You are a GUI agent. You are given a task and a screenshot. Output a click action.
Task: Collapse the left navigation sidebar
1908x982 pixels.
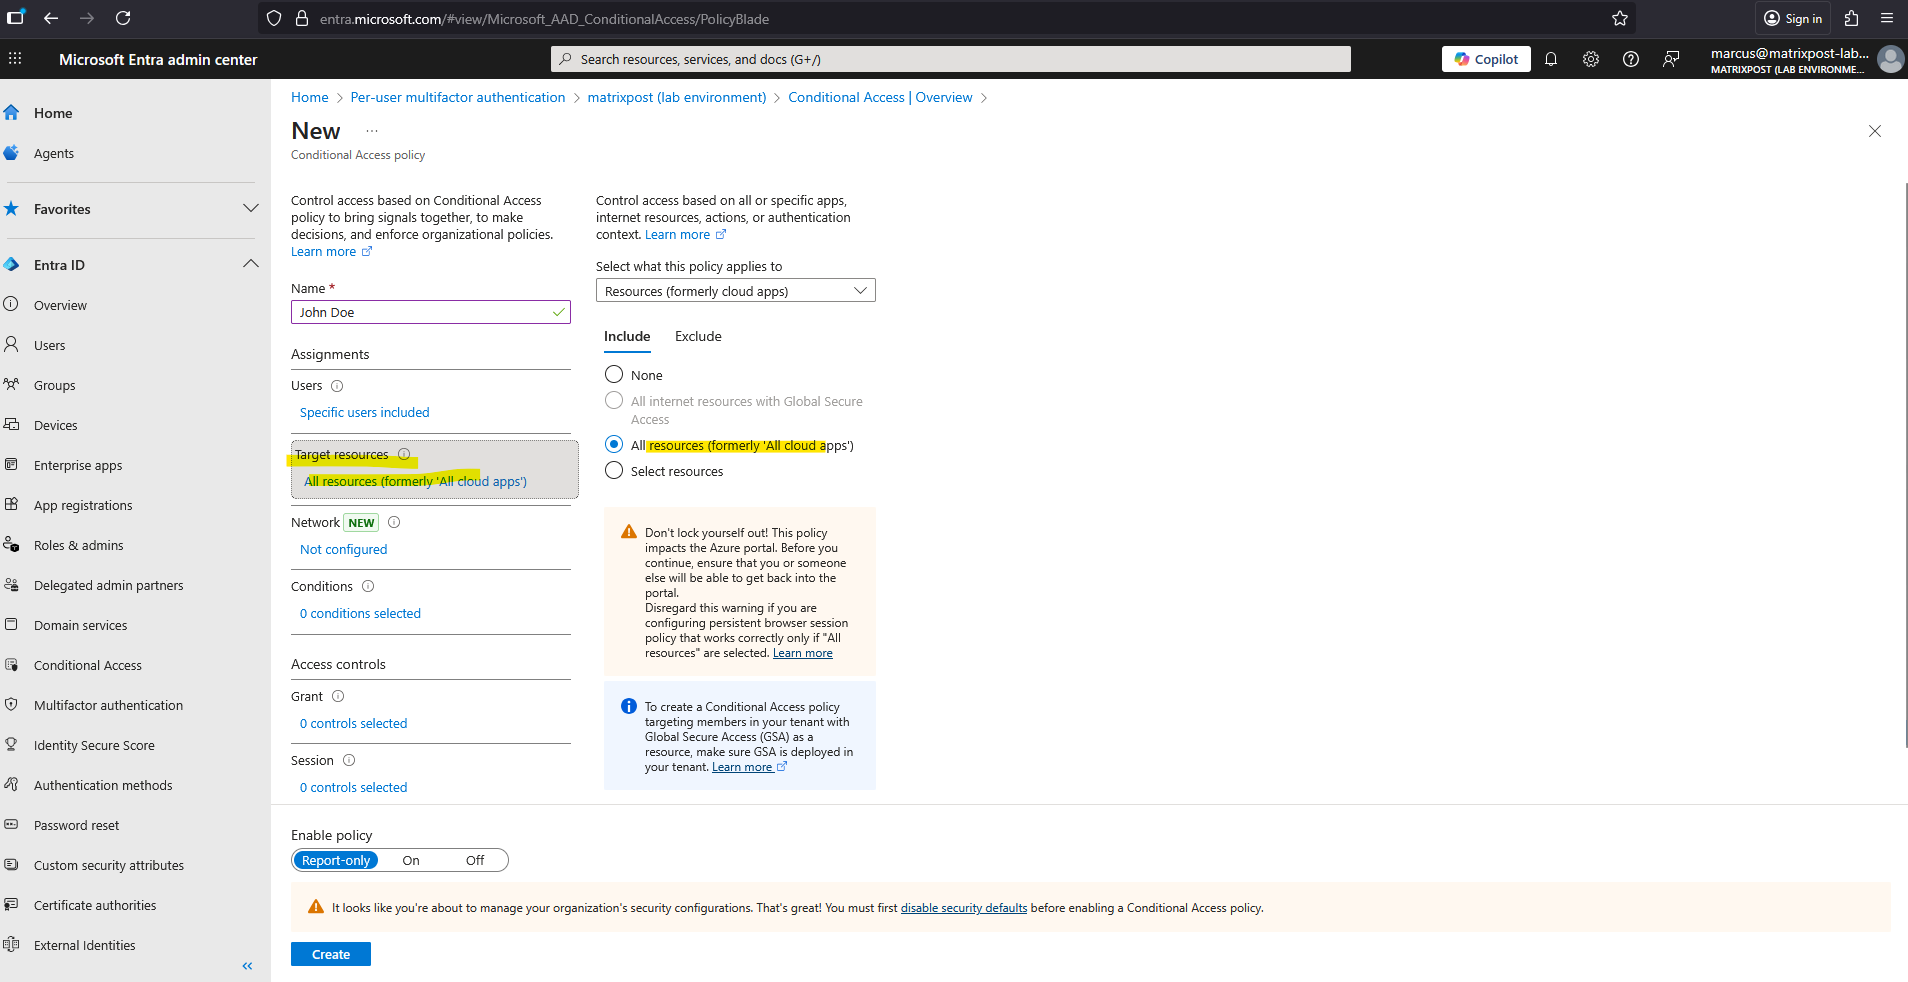(247, 966)
